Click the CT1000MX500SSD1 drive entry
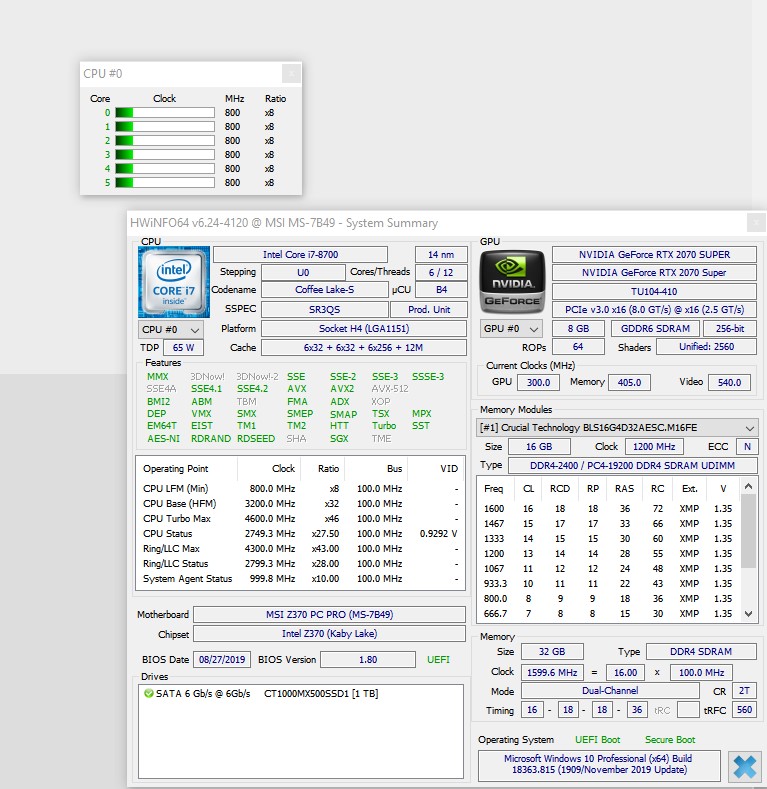Image resolution: width=767 pixels, height=789 pixels. pos(321,693)
